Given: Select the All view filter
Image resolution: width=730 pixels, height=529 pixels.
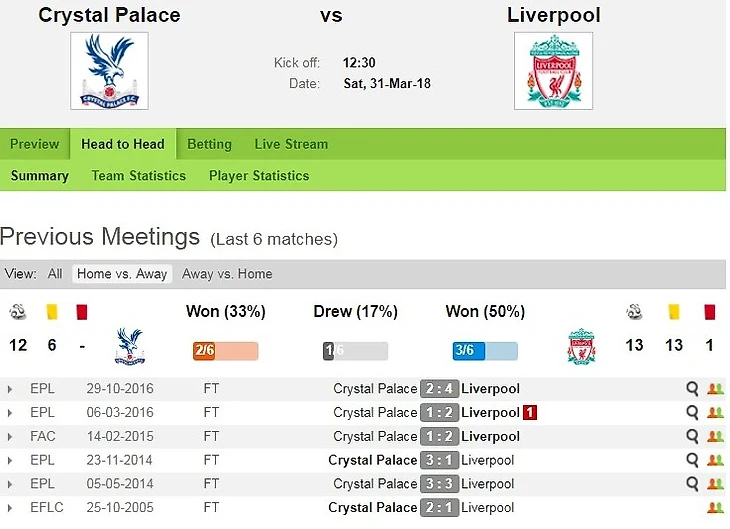Looking at the screenshot, I should [55, 274].
